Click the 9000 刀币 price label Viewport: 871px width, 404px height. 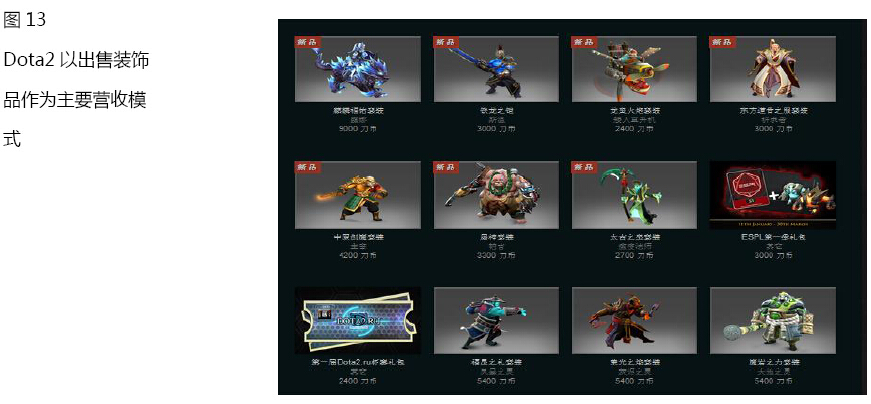coord(358,129)
